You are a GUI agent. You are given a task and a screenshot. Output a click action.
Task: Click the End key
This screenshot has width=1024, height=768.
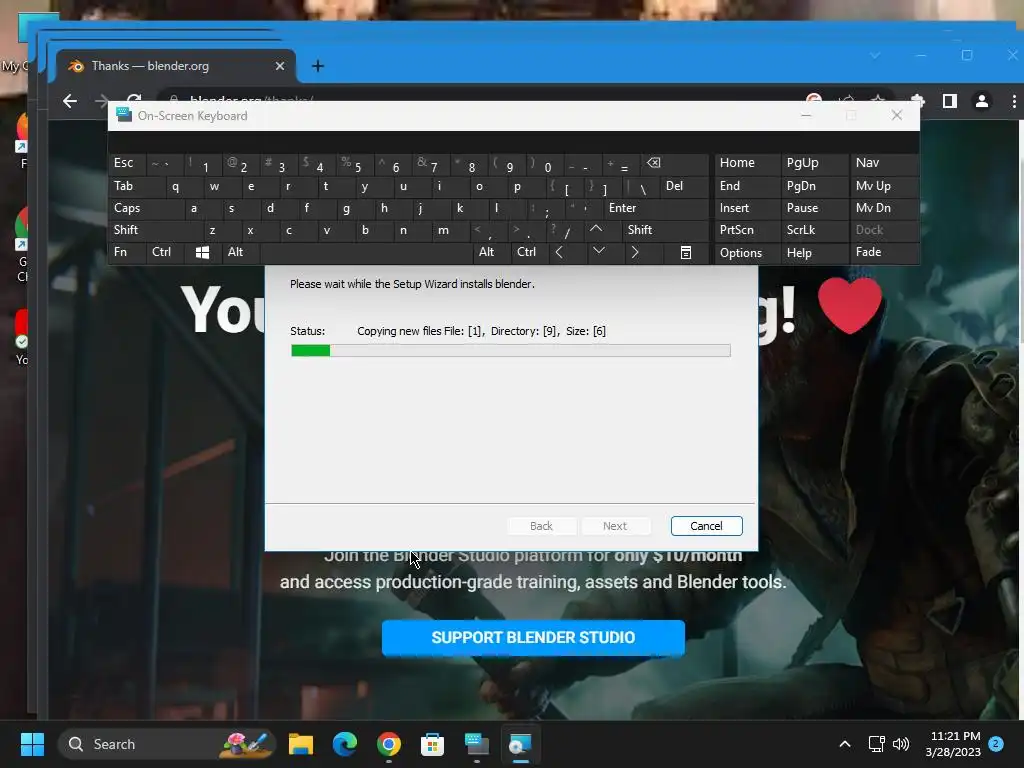(746, 186)
